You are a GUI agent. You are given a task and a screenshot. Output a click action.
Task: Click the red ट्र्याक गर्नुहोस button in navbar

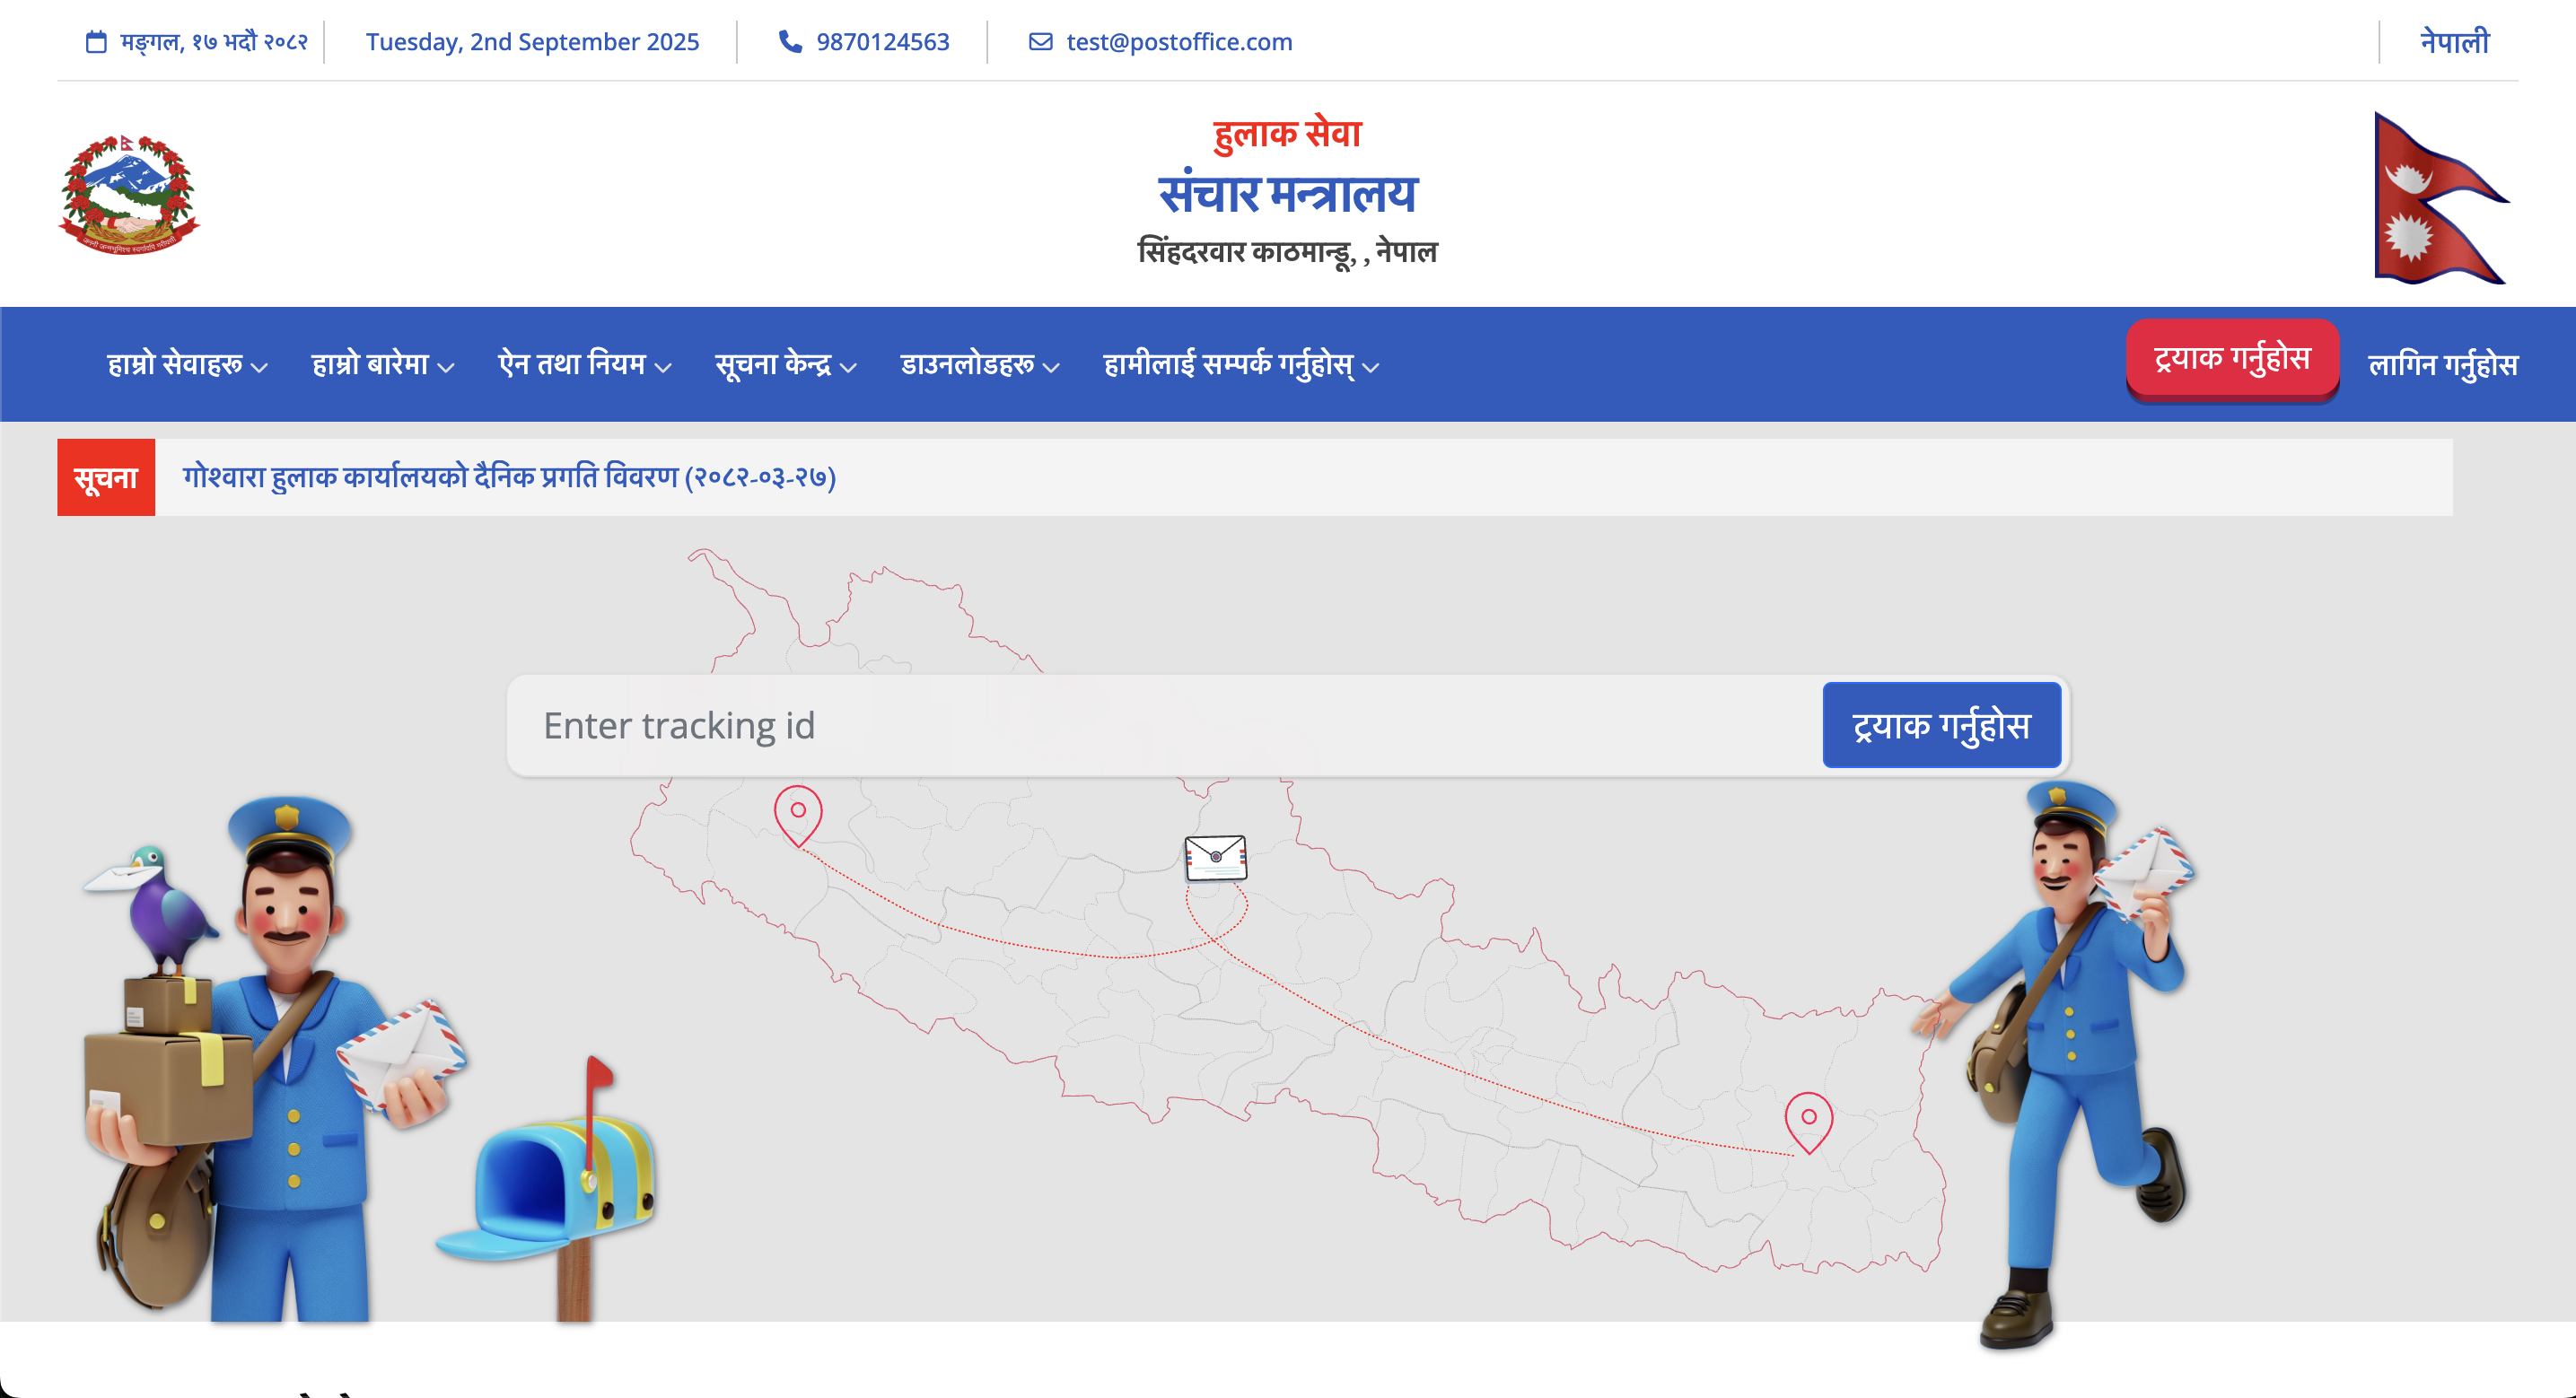click(x=2232, y=358)
